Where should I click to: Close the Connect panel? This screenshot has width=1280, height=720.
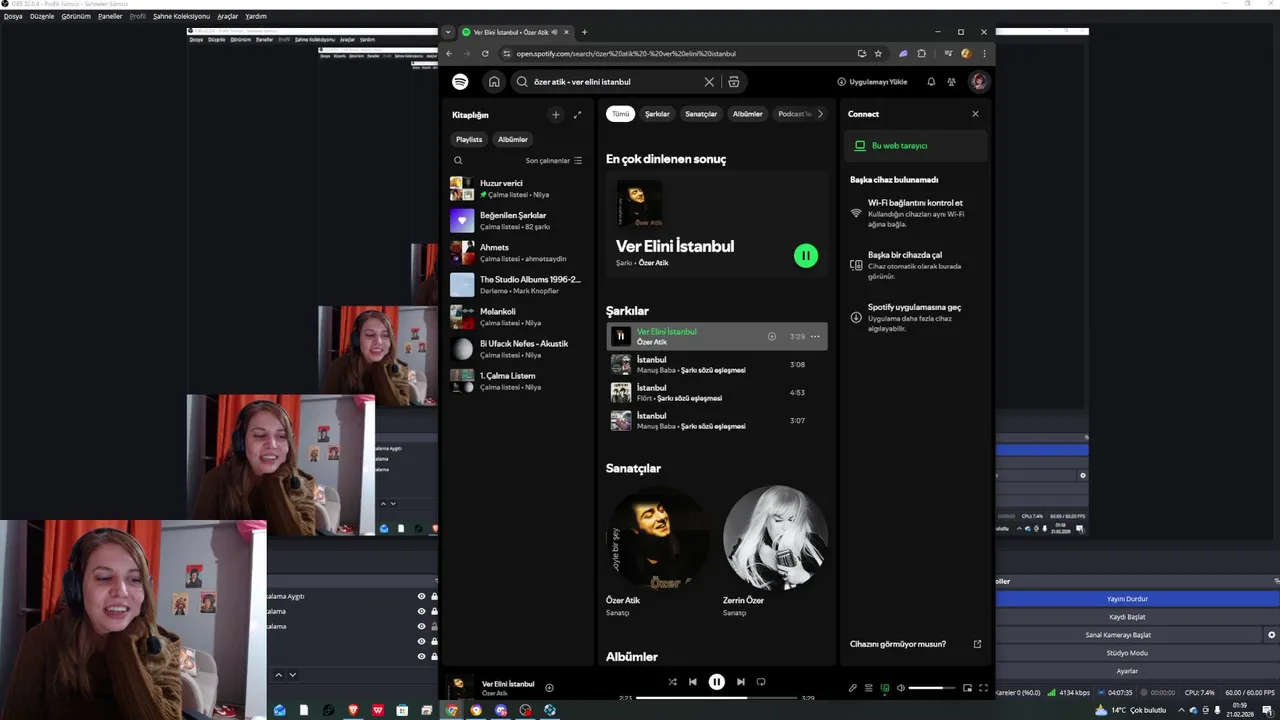pyautogui.click(x=975, y=114)
